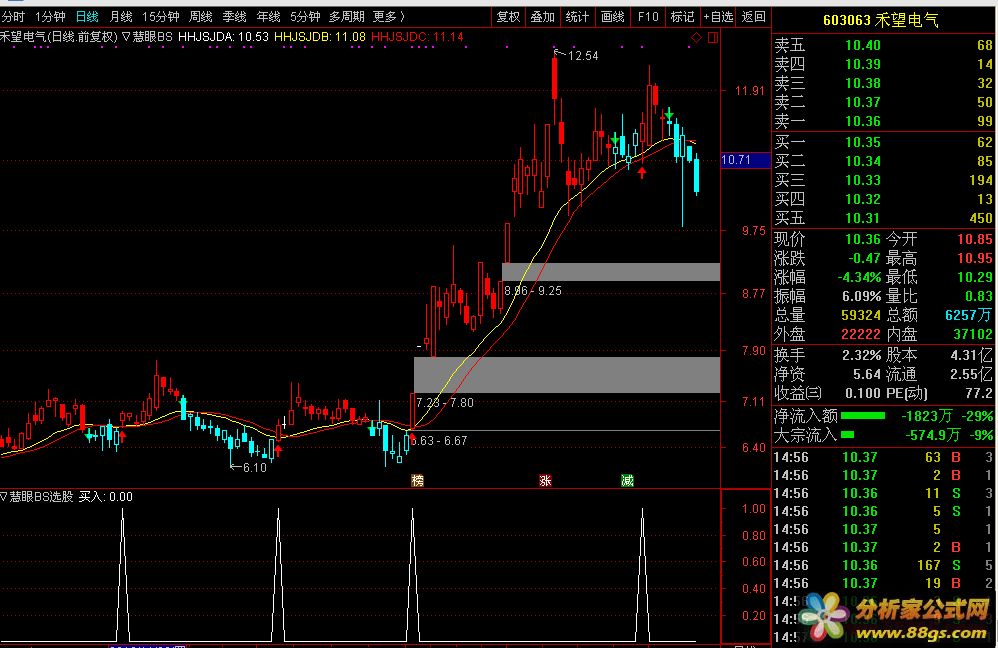Click the stock title 603063 禾望电气
Screen dimensions: 998x648
(881, 20)
